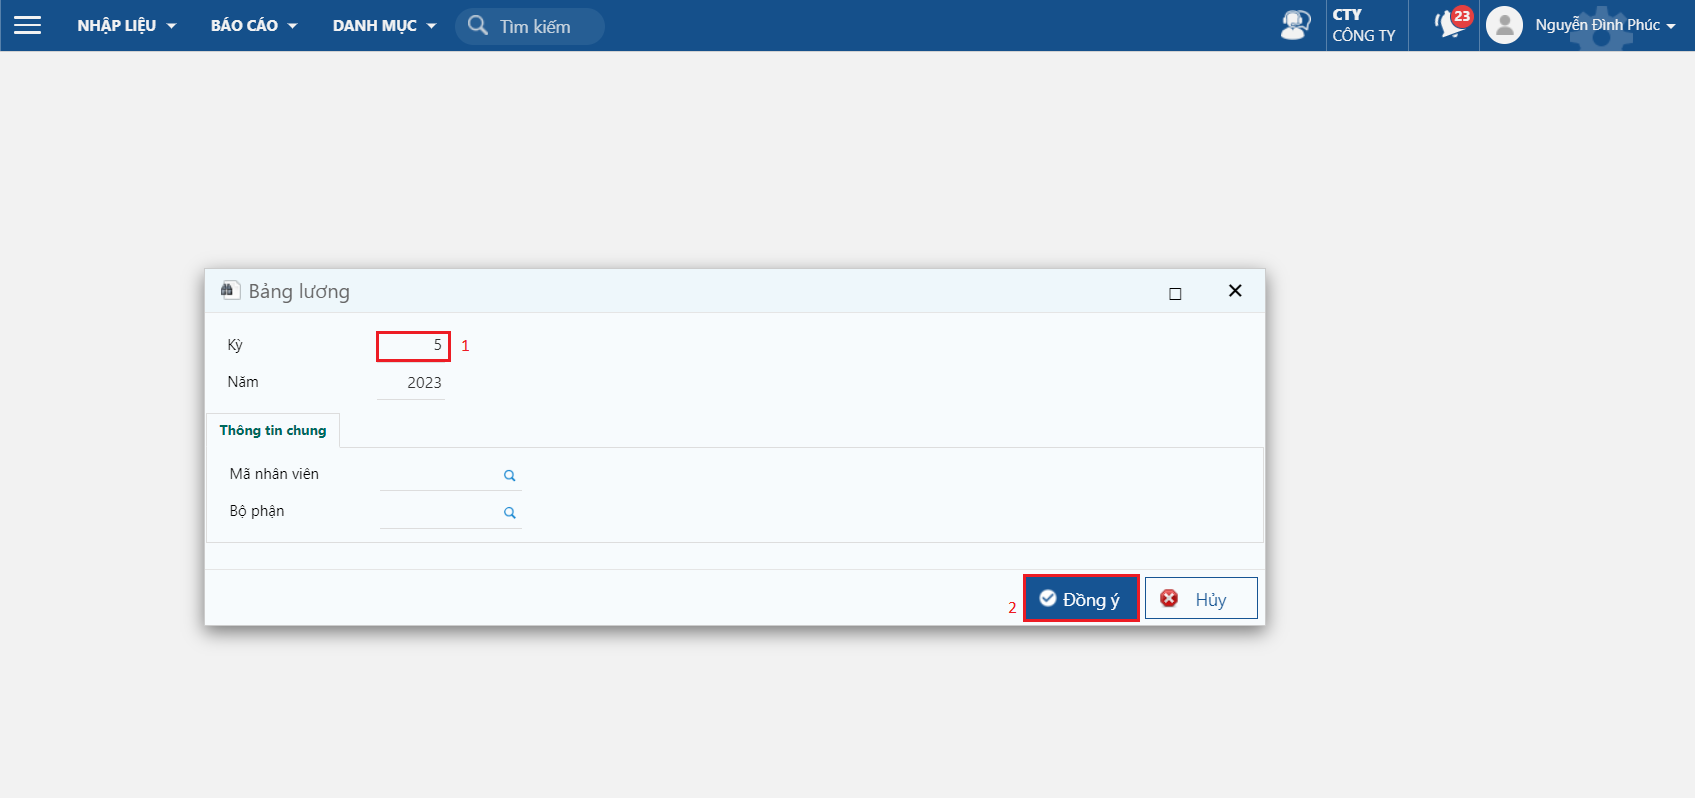Confirm with the Đồng ý button

[x=1081, y=599]
